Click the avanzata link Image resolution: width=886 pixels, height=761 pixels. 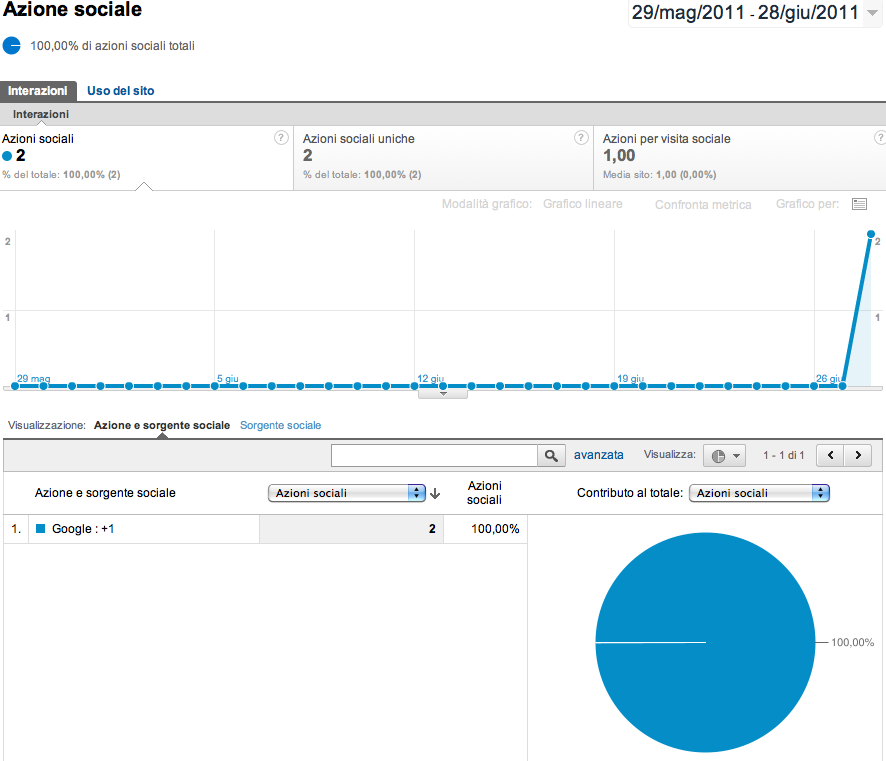coord(599,455)
